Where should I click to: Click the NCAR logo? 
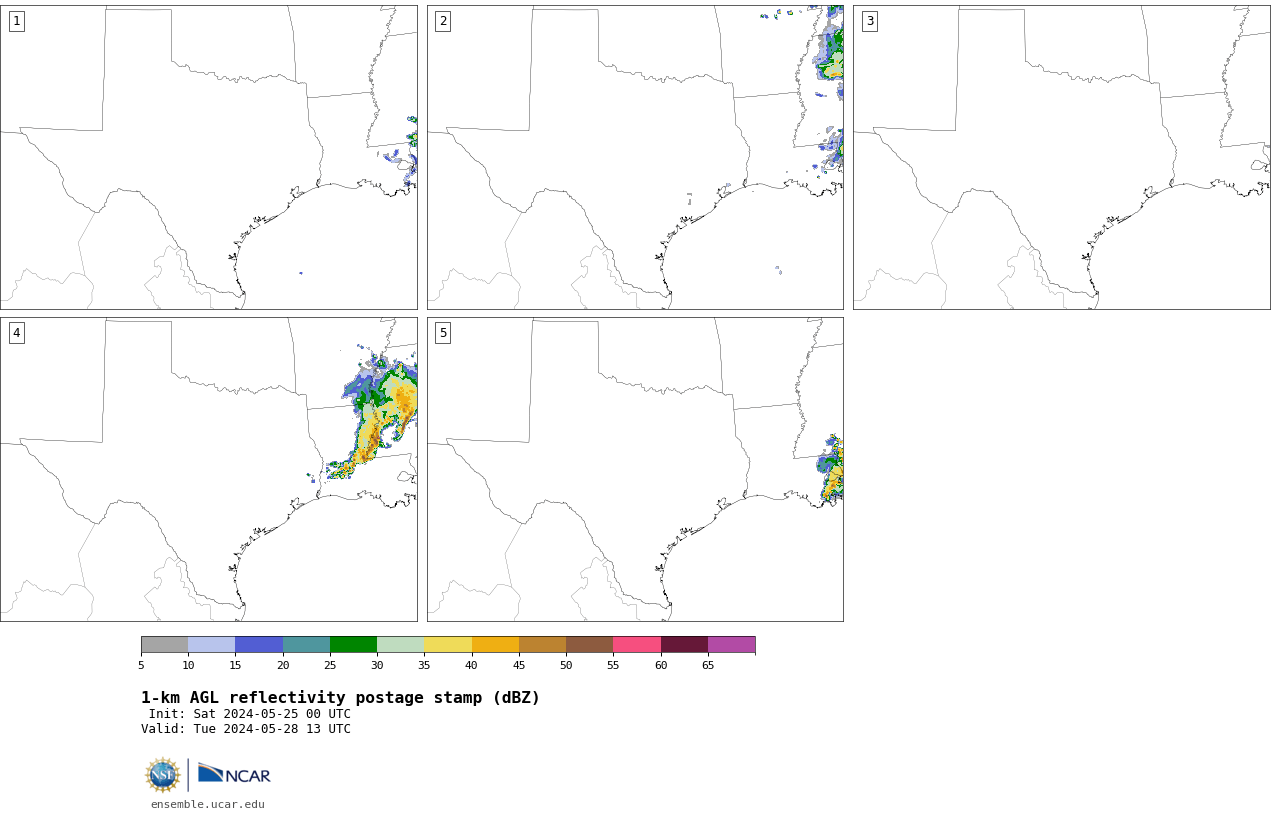234,774
